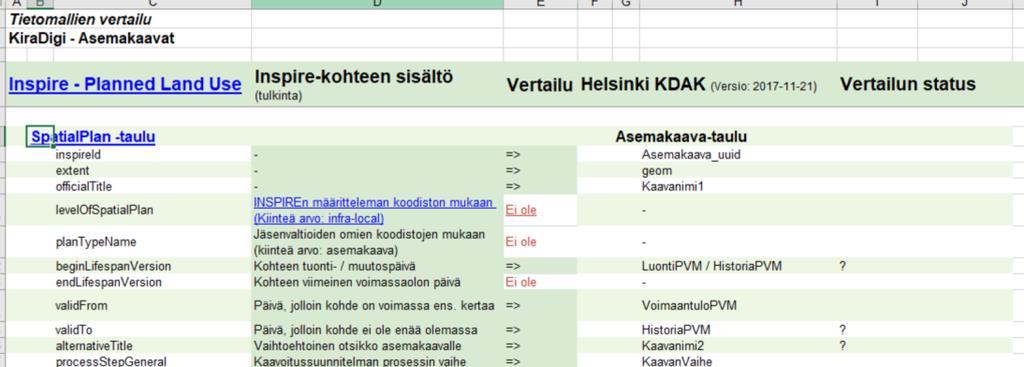
Task: Select the 'Kaavanimi1' cell
Action: [x=673, y=186]
